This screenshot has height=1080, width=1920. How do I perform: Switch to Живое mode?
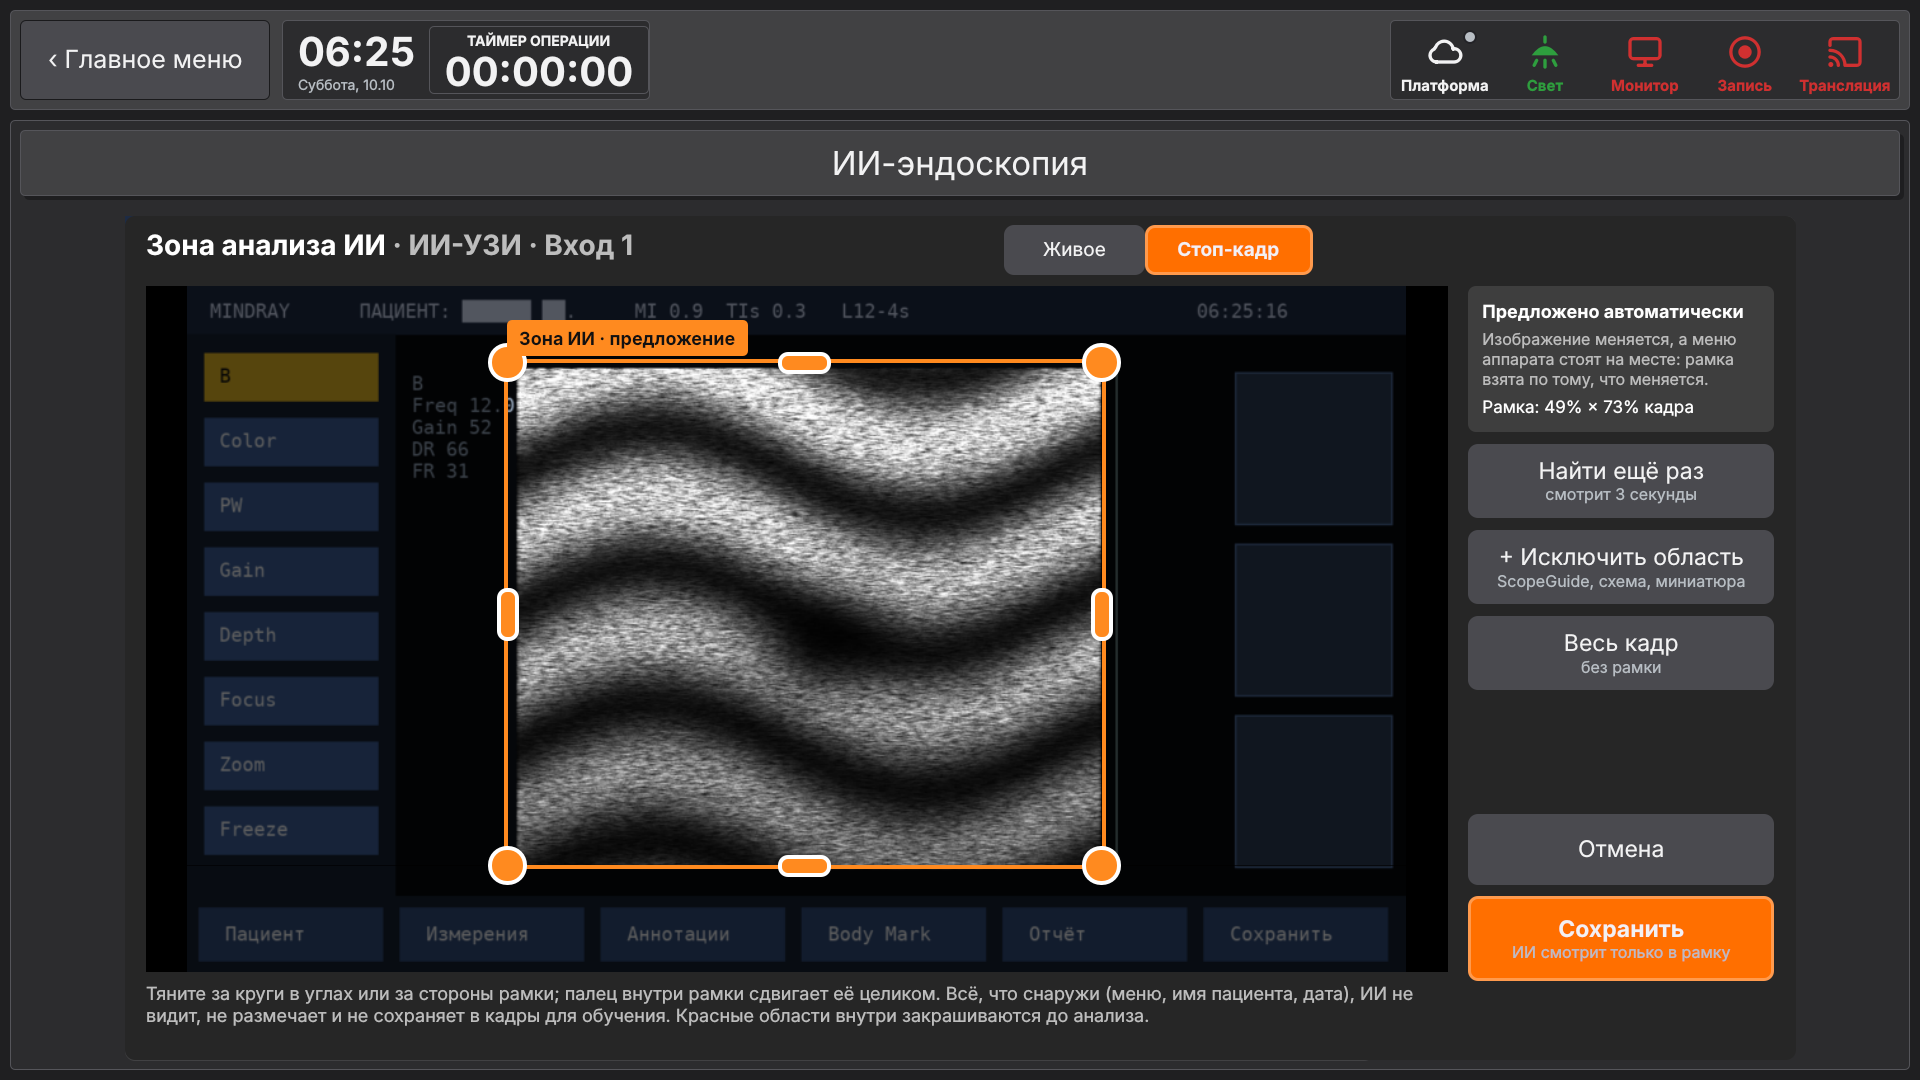click(x=1074, y=250)
